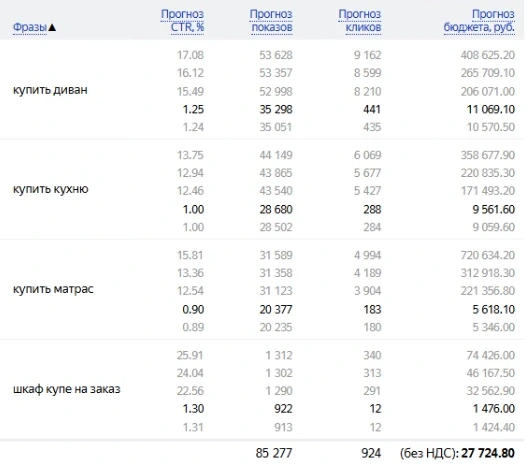Select phrase купить диван
This screenshot has width=528, height=464.
[50, 90]
